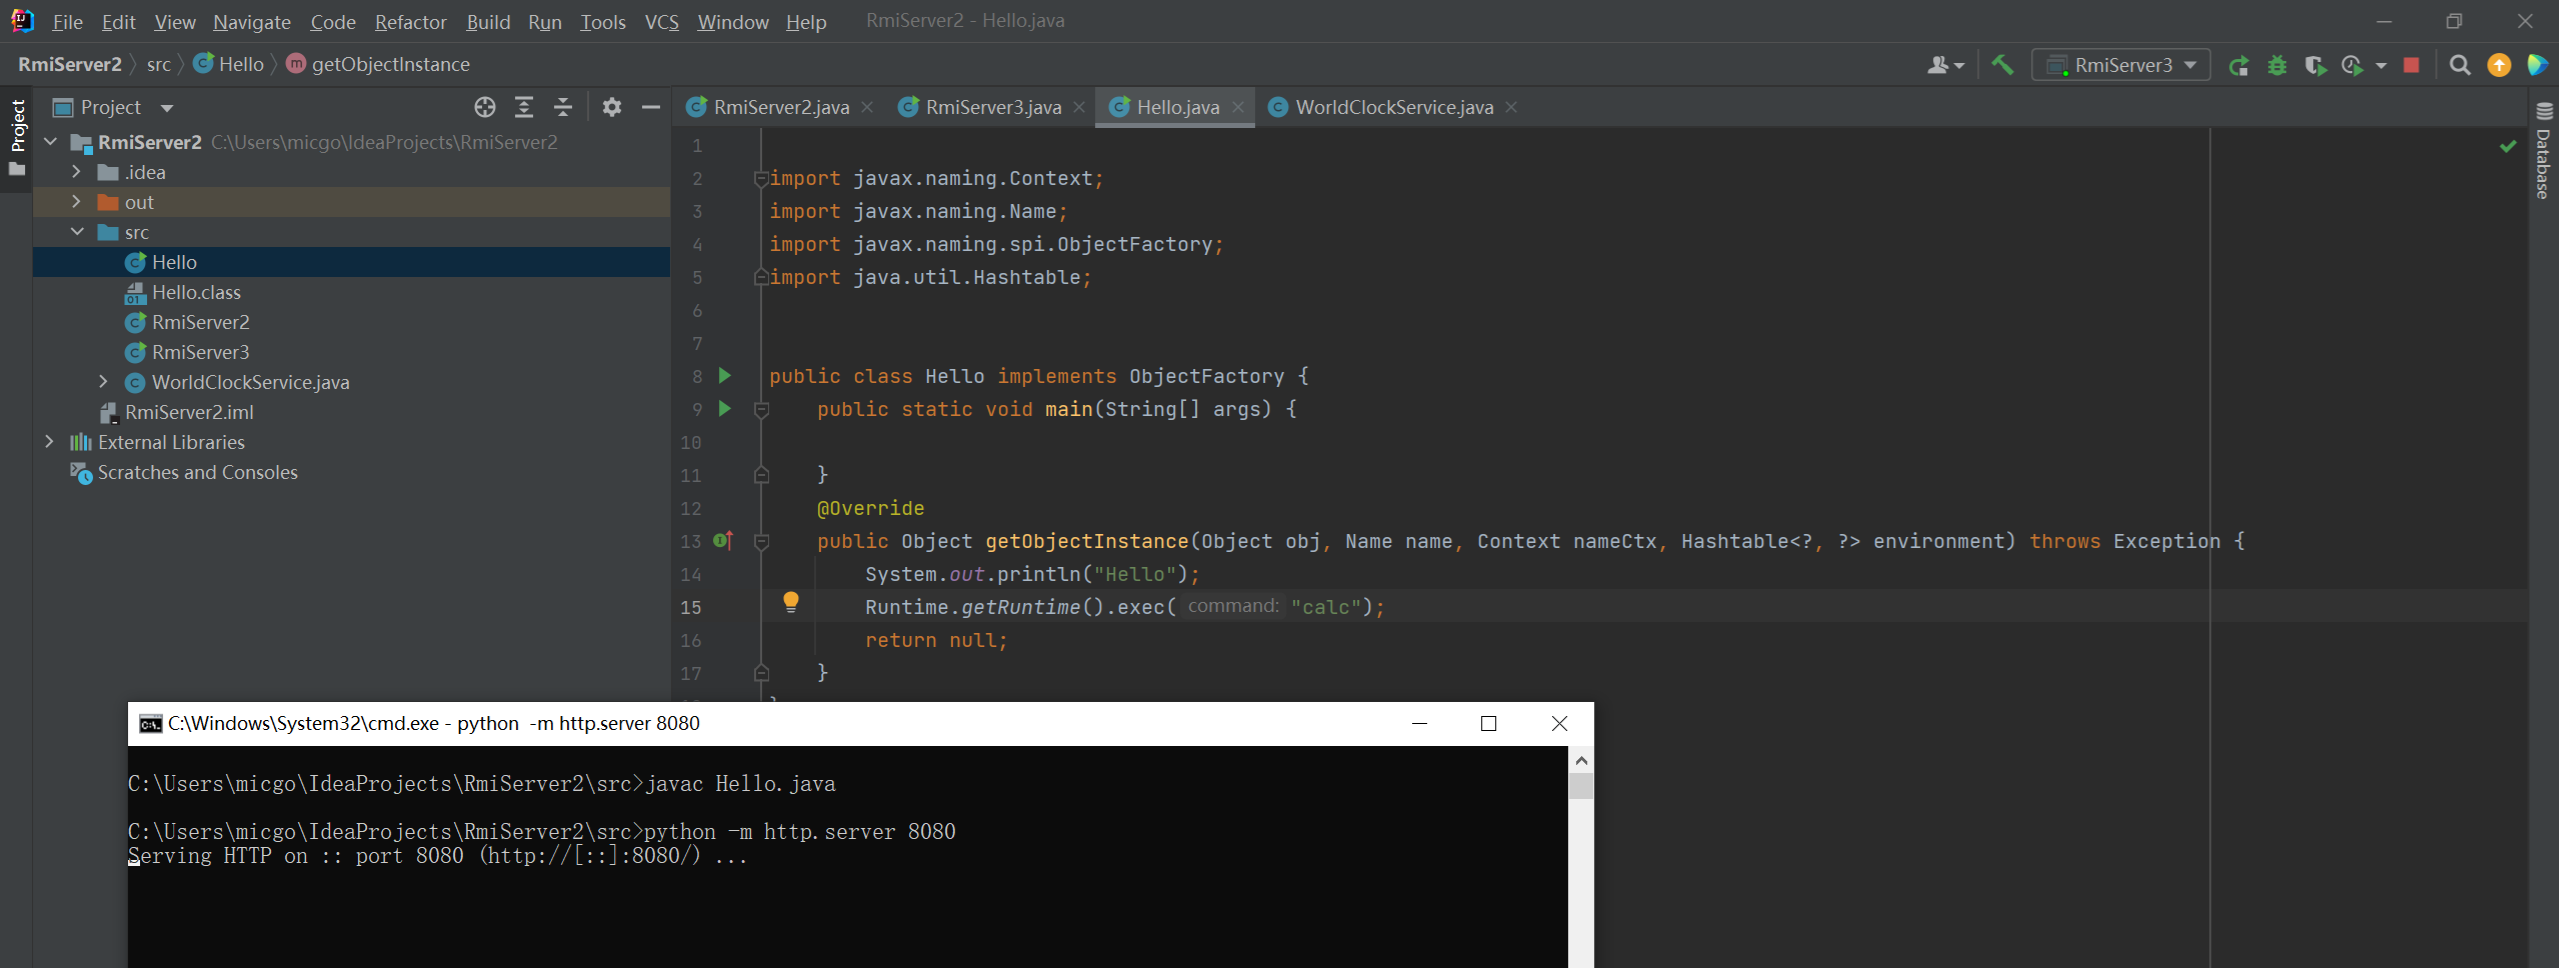
Task: Open Search Everywhere magnifier icon
Action: point(2460,65)
